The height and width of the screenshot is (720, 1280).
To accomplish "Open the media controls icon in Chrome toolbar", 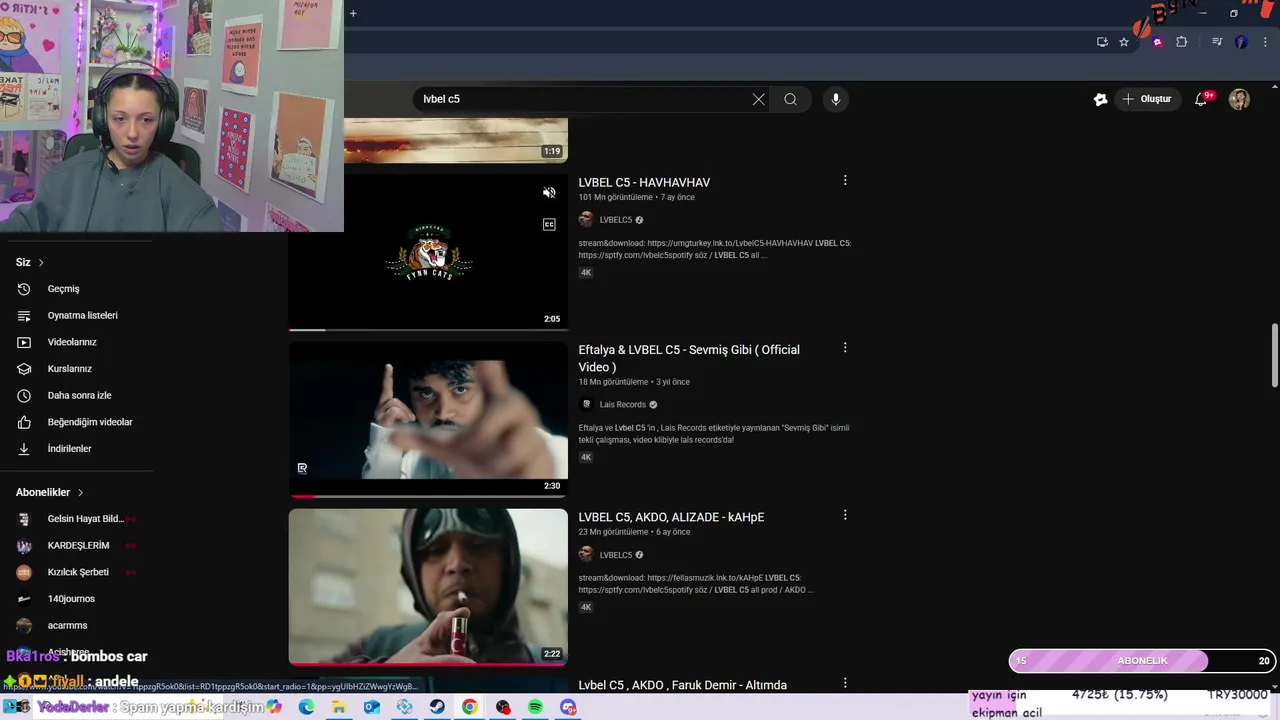I will click(1217, 42).
